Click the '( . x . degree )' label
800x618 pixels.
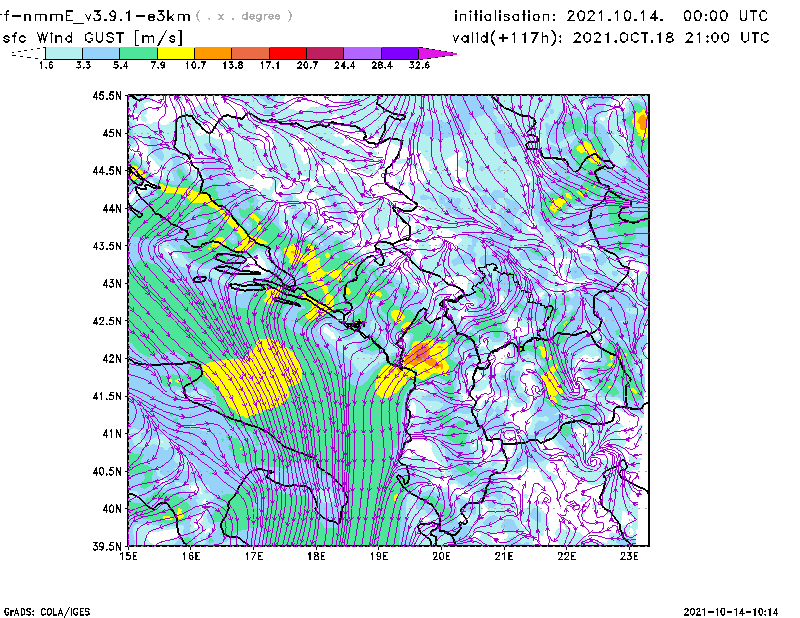244,16
